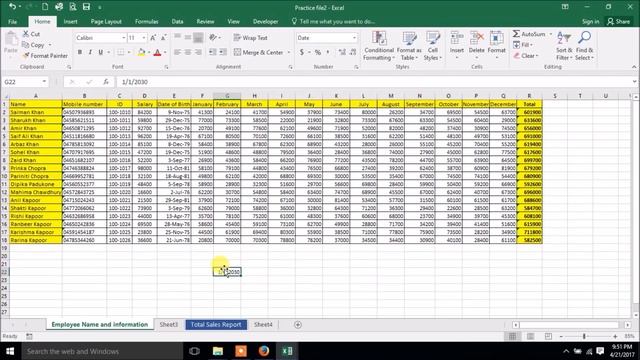Switch to Page Break Preview in status bar
This screenshot has width=640, height=360.
(x=548, y=336)
